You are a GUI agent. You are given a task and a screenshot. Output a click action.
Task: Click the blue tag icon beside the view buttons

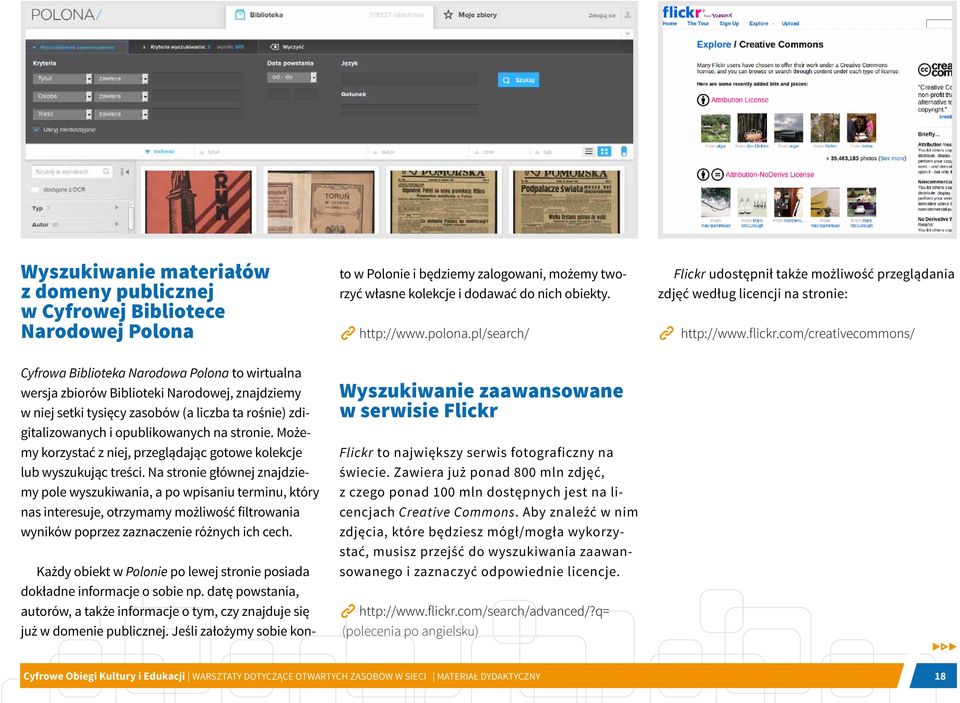point(624,151)
